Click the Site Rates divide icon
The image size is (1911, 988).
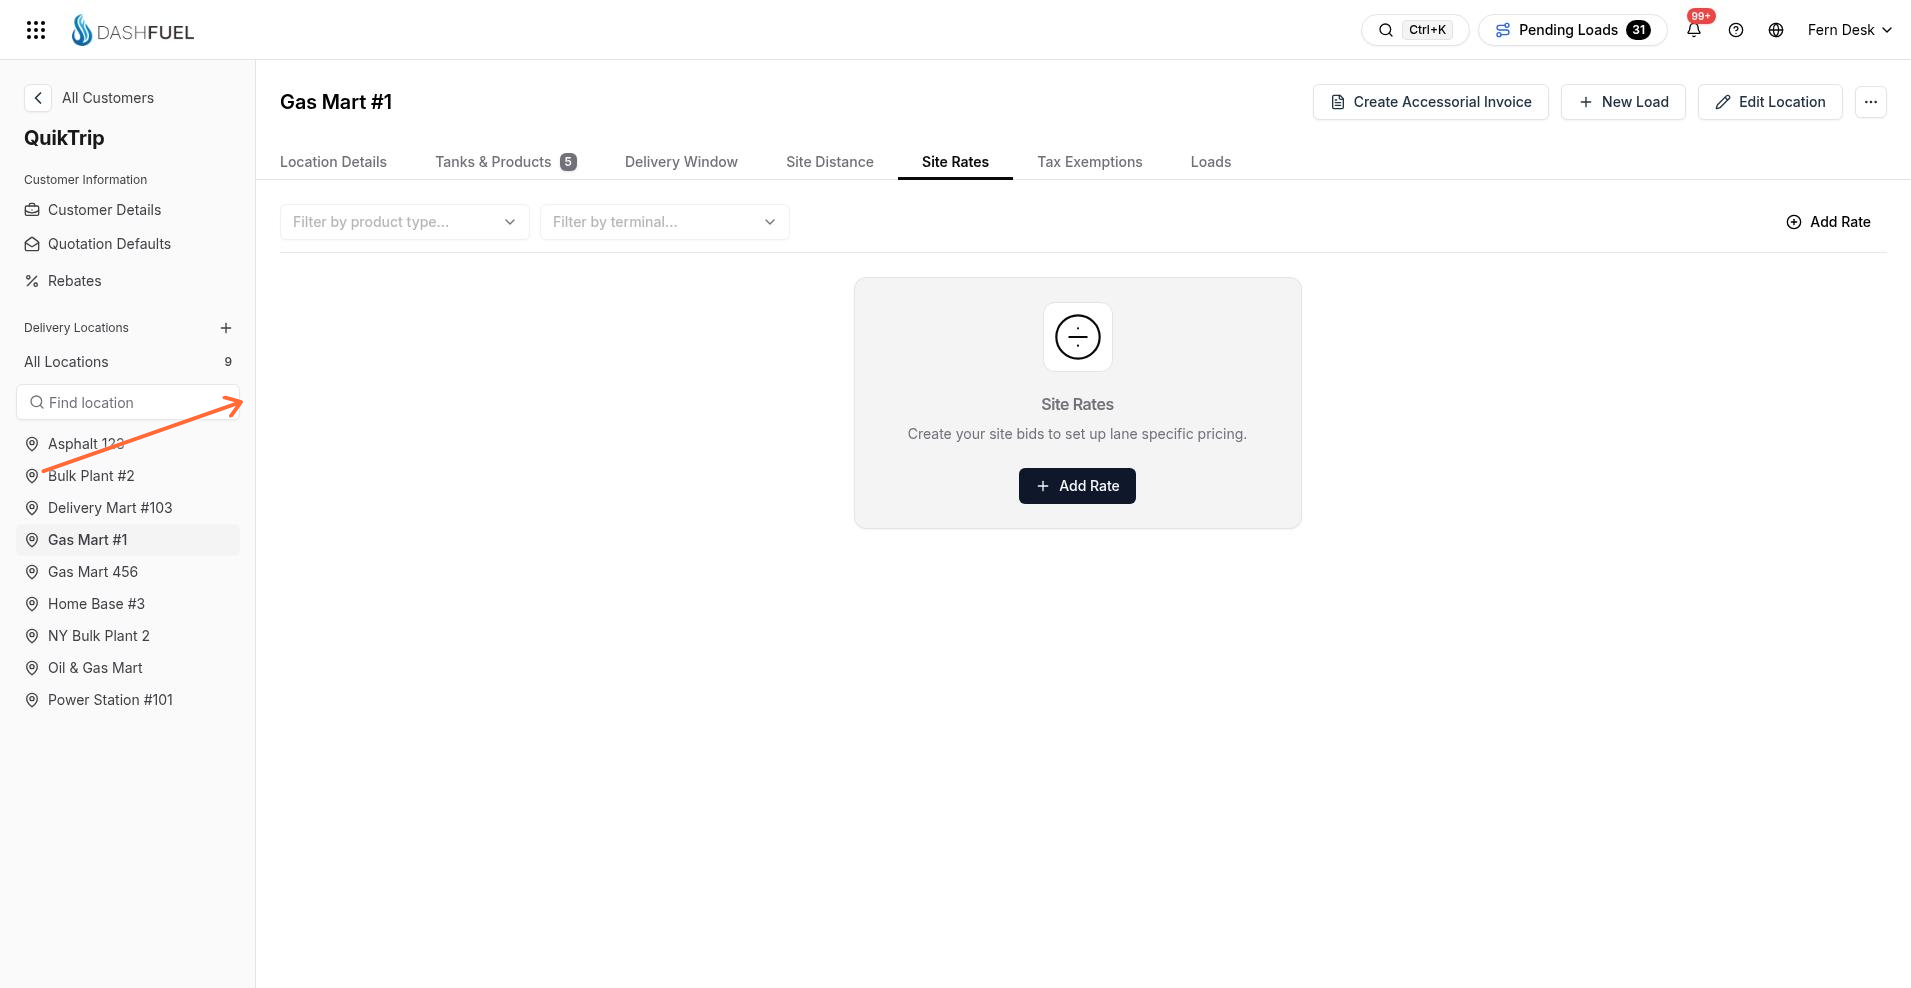pos(1078,337)
